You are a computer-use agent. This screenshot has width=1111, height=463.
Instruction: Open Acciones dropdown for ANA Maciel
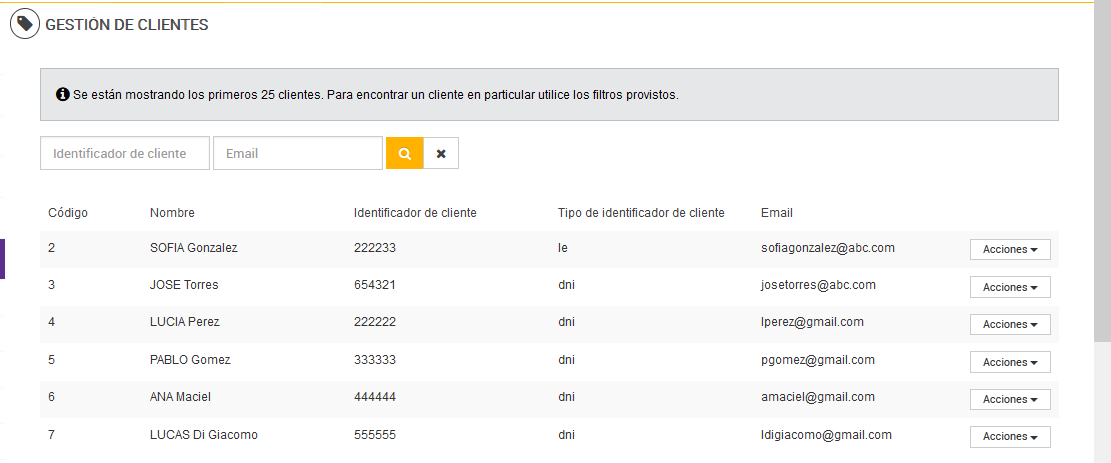tap(1010, 399)
